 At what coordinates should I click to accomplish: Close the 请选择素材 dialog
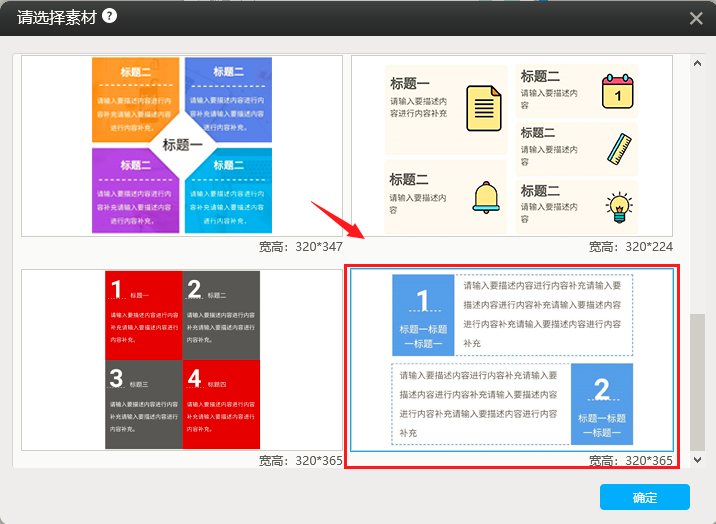(696, 18)
